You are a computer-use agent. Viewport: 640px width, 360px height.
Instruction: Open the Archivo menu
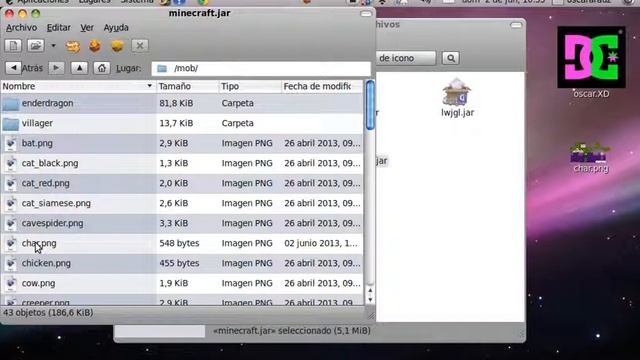pyautogui.click(x=21, y=28)
